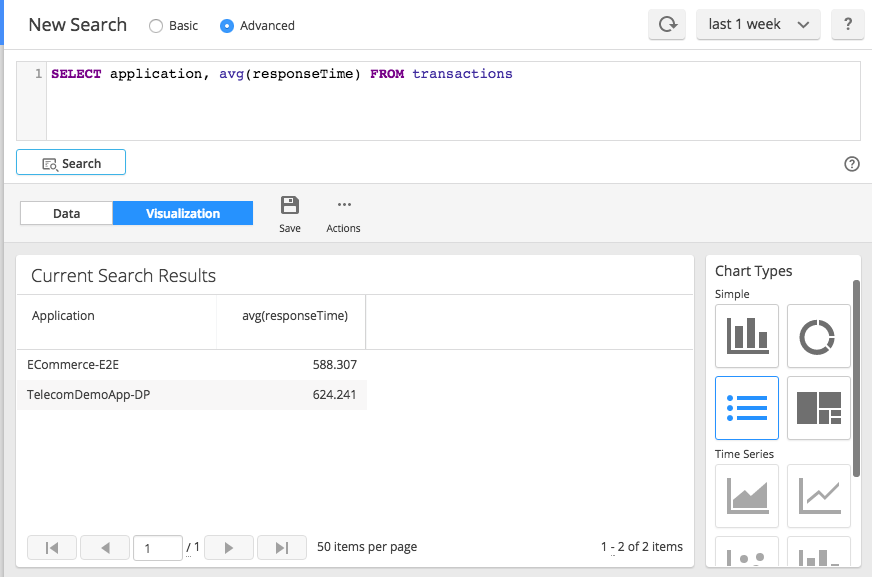Select the Advanced search mode radio
Viewport: 872px width, 577px height.
coord(227,26)
